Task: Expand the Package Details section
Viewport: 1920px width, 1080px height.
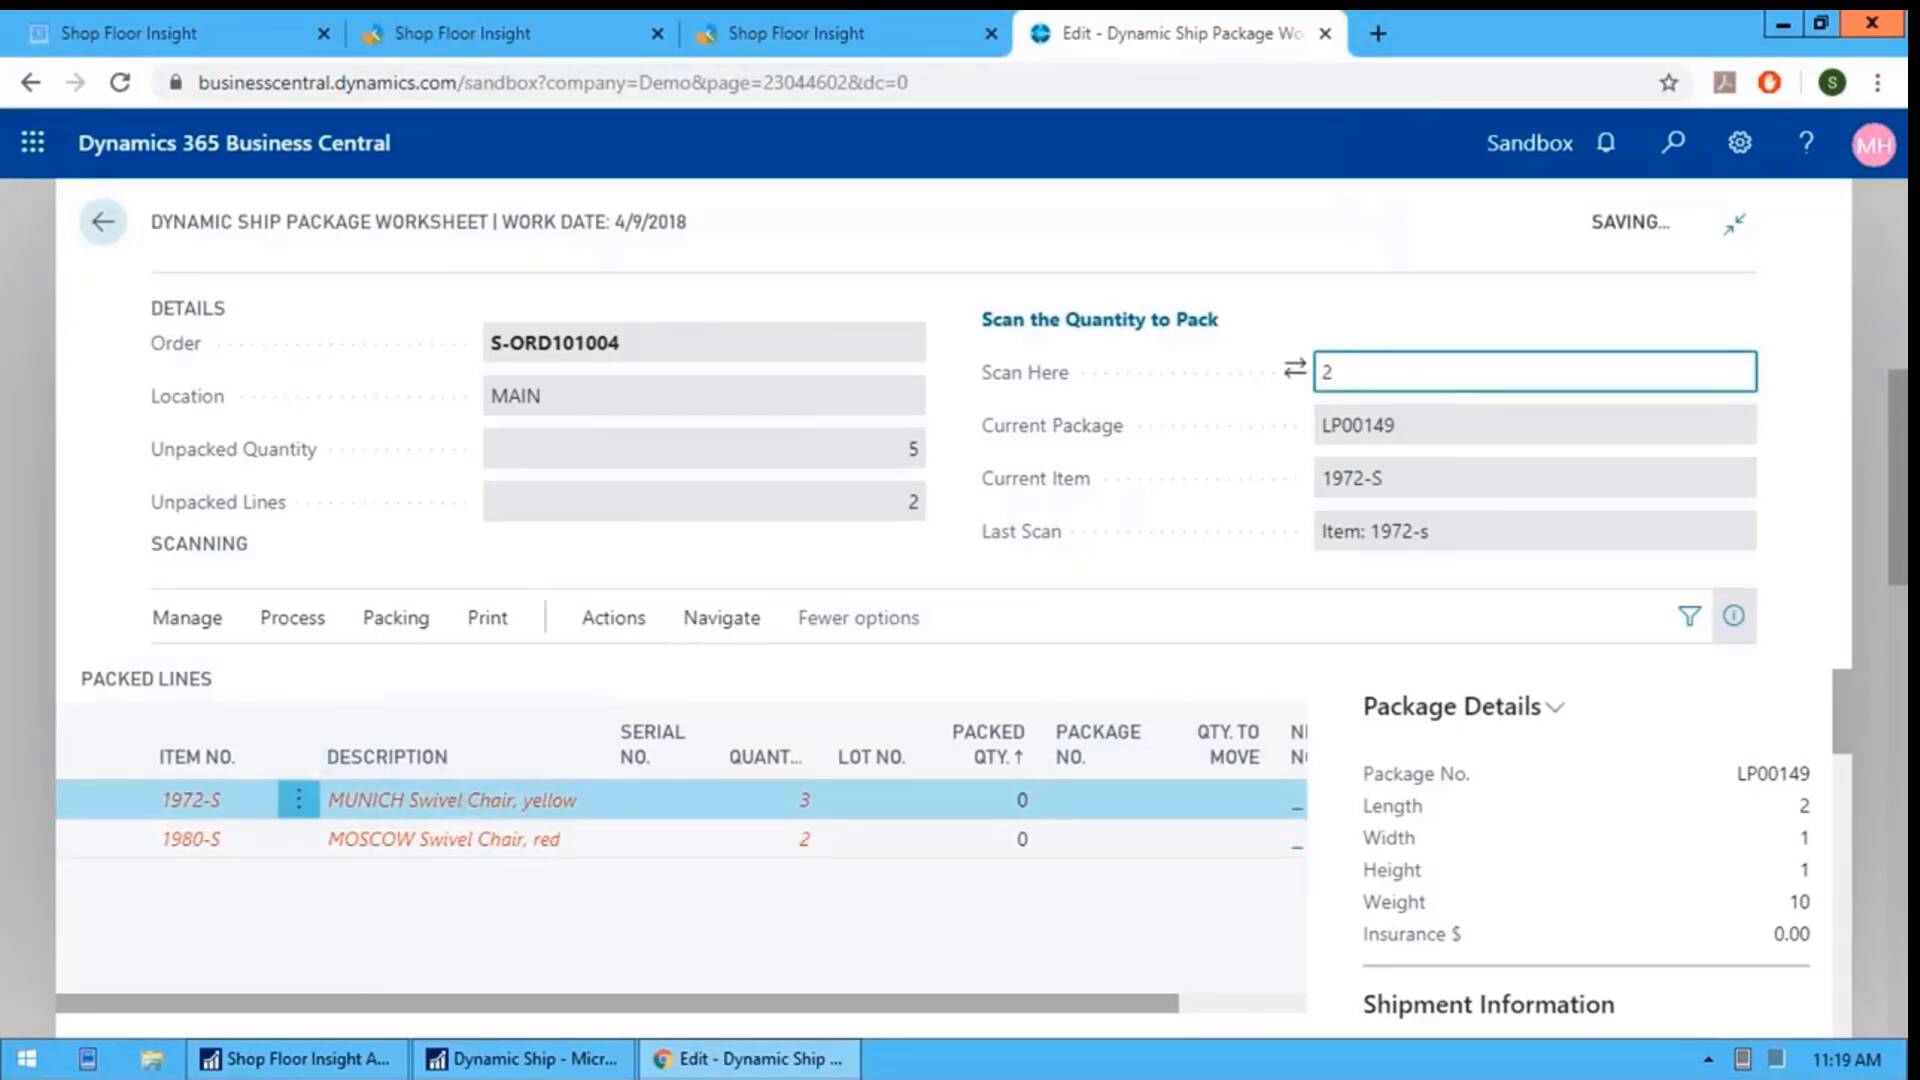Action: click(x=1461, y=705)
